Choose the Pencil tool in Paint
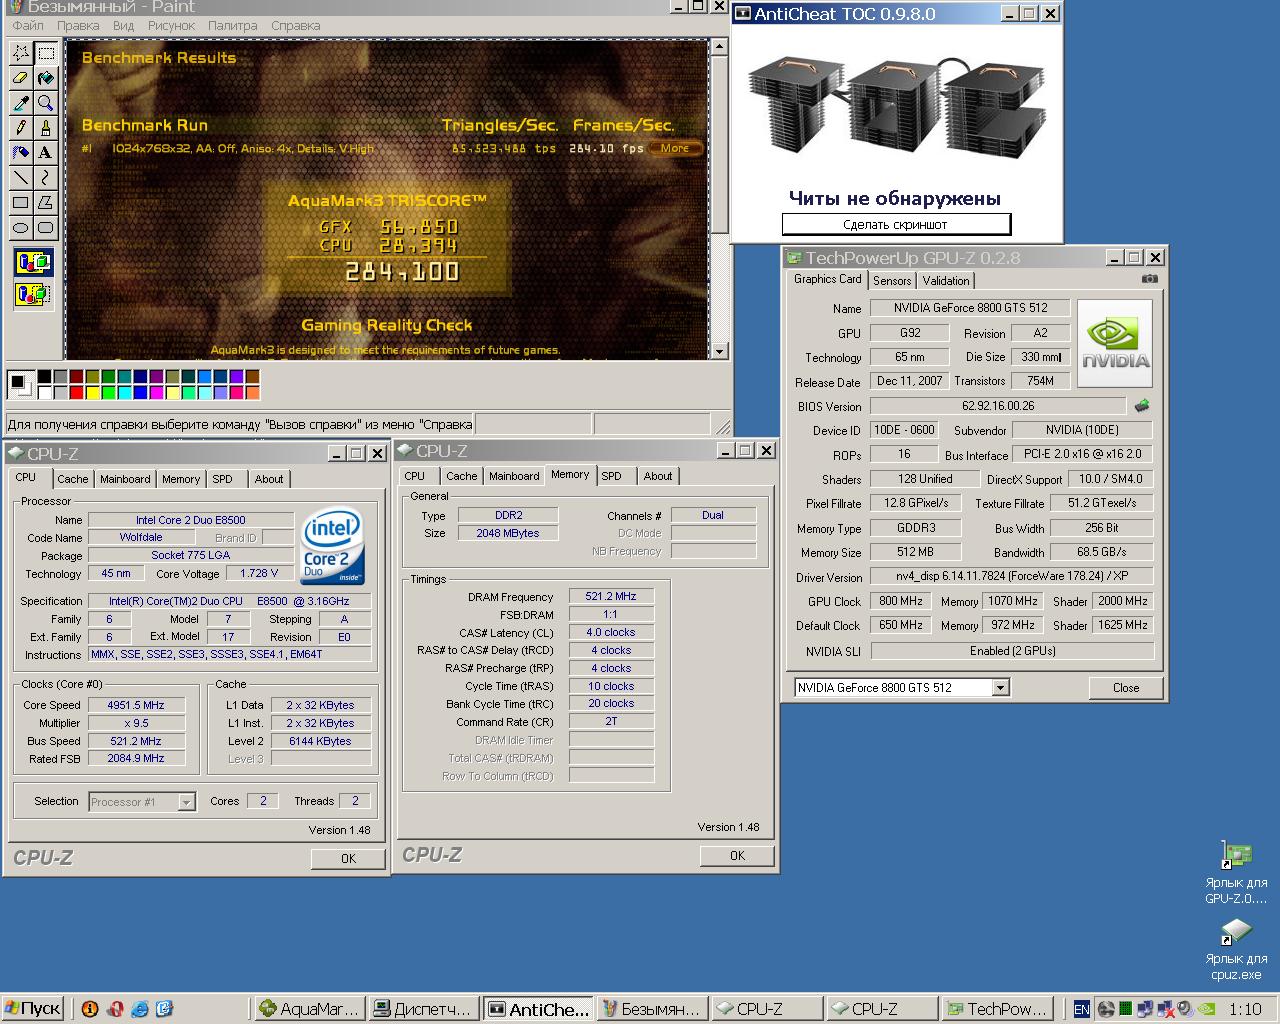Image resolution: width=1280 pixels, height=1024 pixels. (x=20, y=128)
